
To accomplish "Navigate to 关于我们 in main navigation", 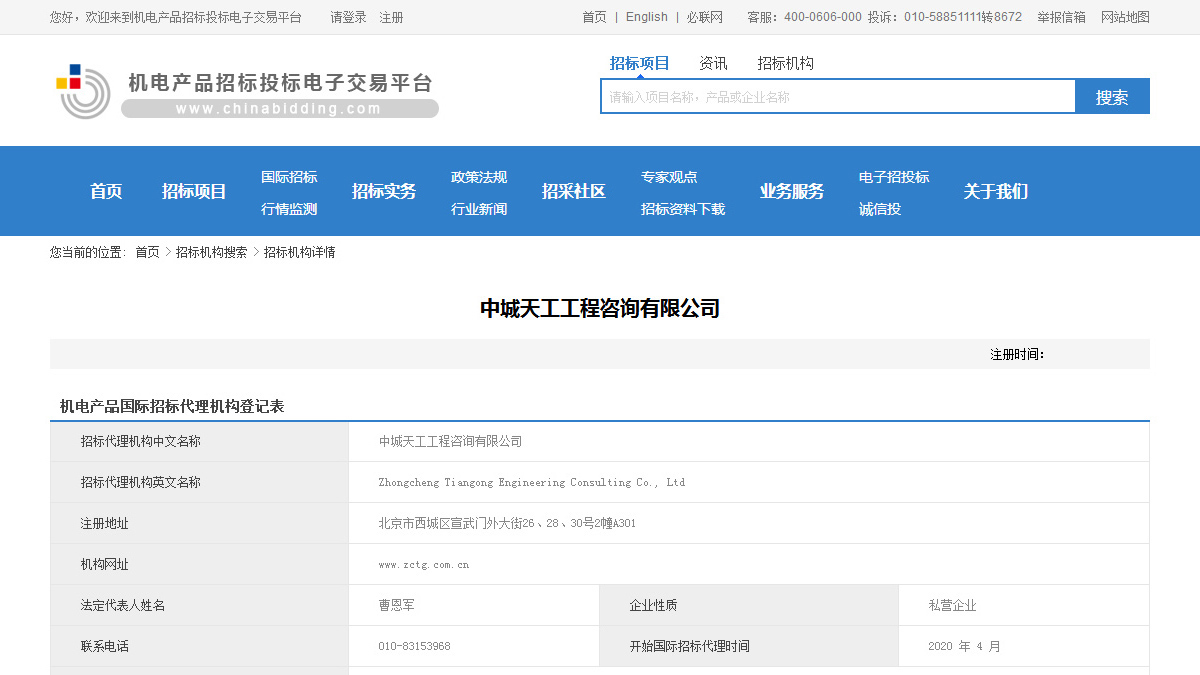I will [995, 191].
